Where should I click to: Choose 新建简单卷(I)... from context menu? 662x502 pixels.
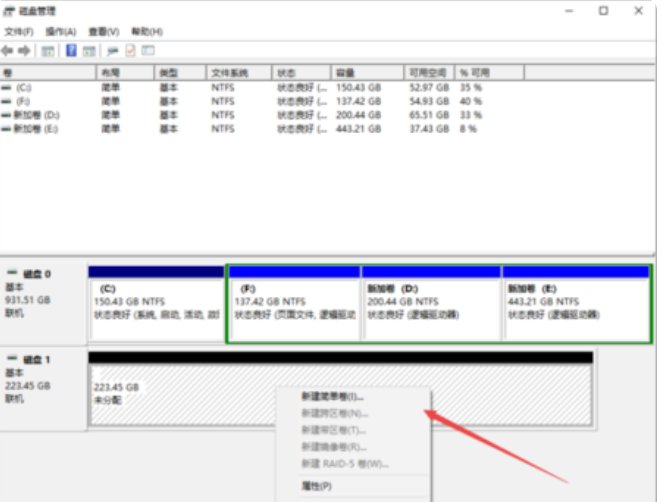[x=332, y=396]
